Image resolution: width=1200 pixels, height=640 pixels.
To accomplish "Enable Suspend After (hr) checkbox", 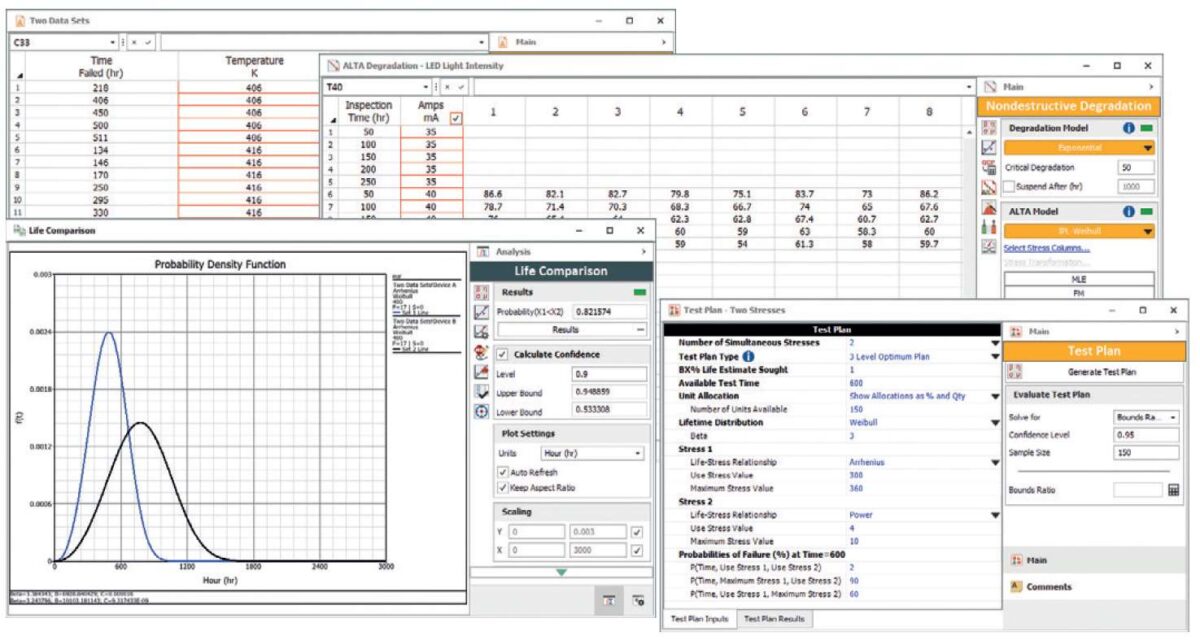I will [1010, 187].
